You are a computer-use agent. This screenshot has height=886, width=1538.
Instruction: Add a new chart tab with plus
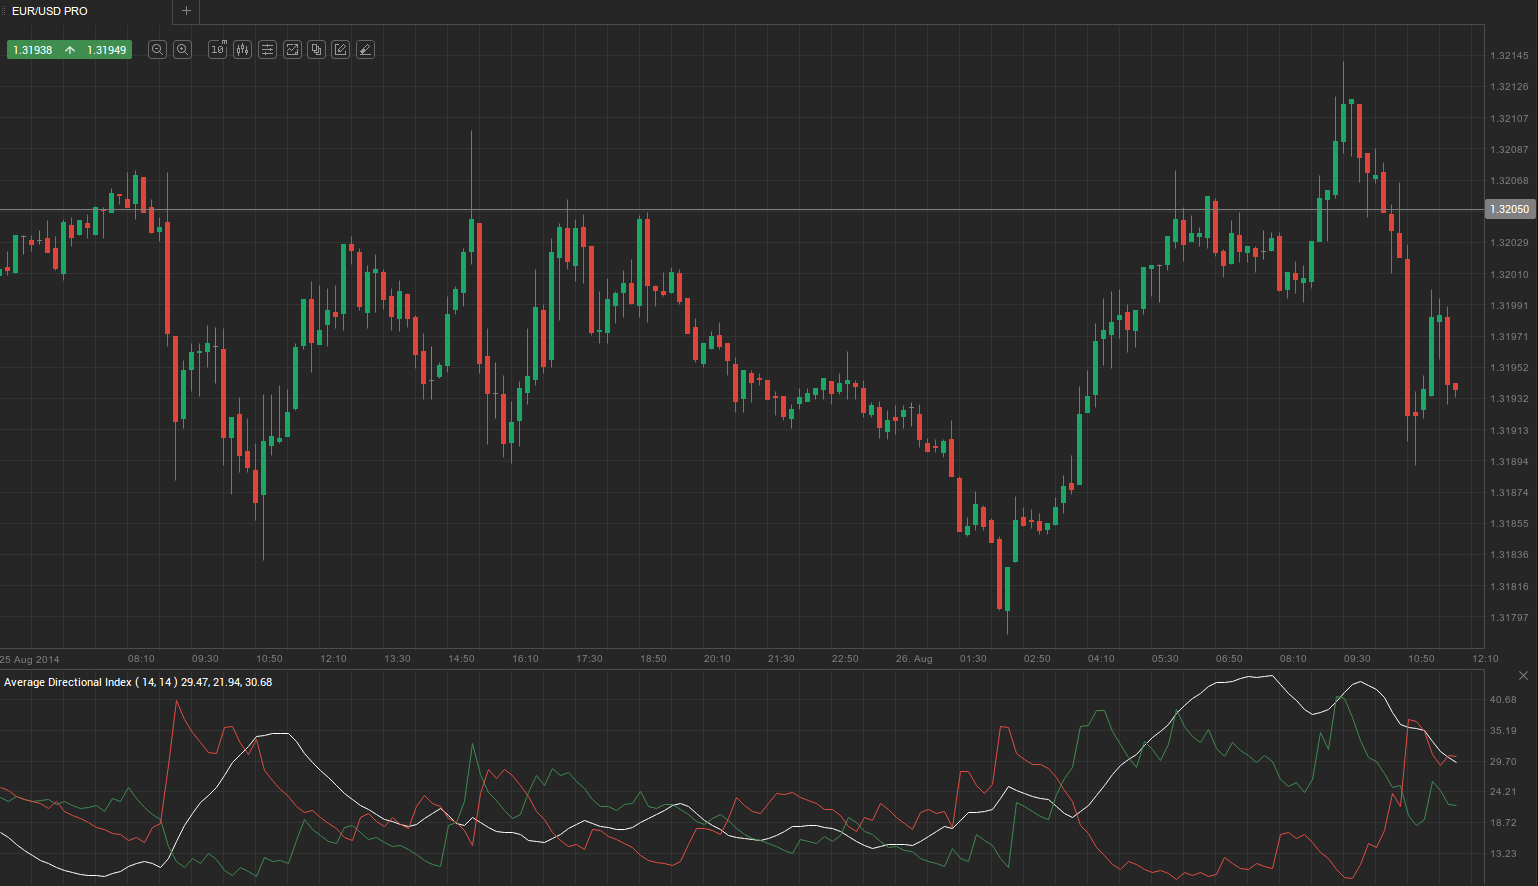[x=186, y=11]
